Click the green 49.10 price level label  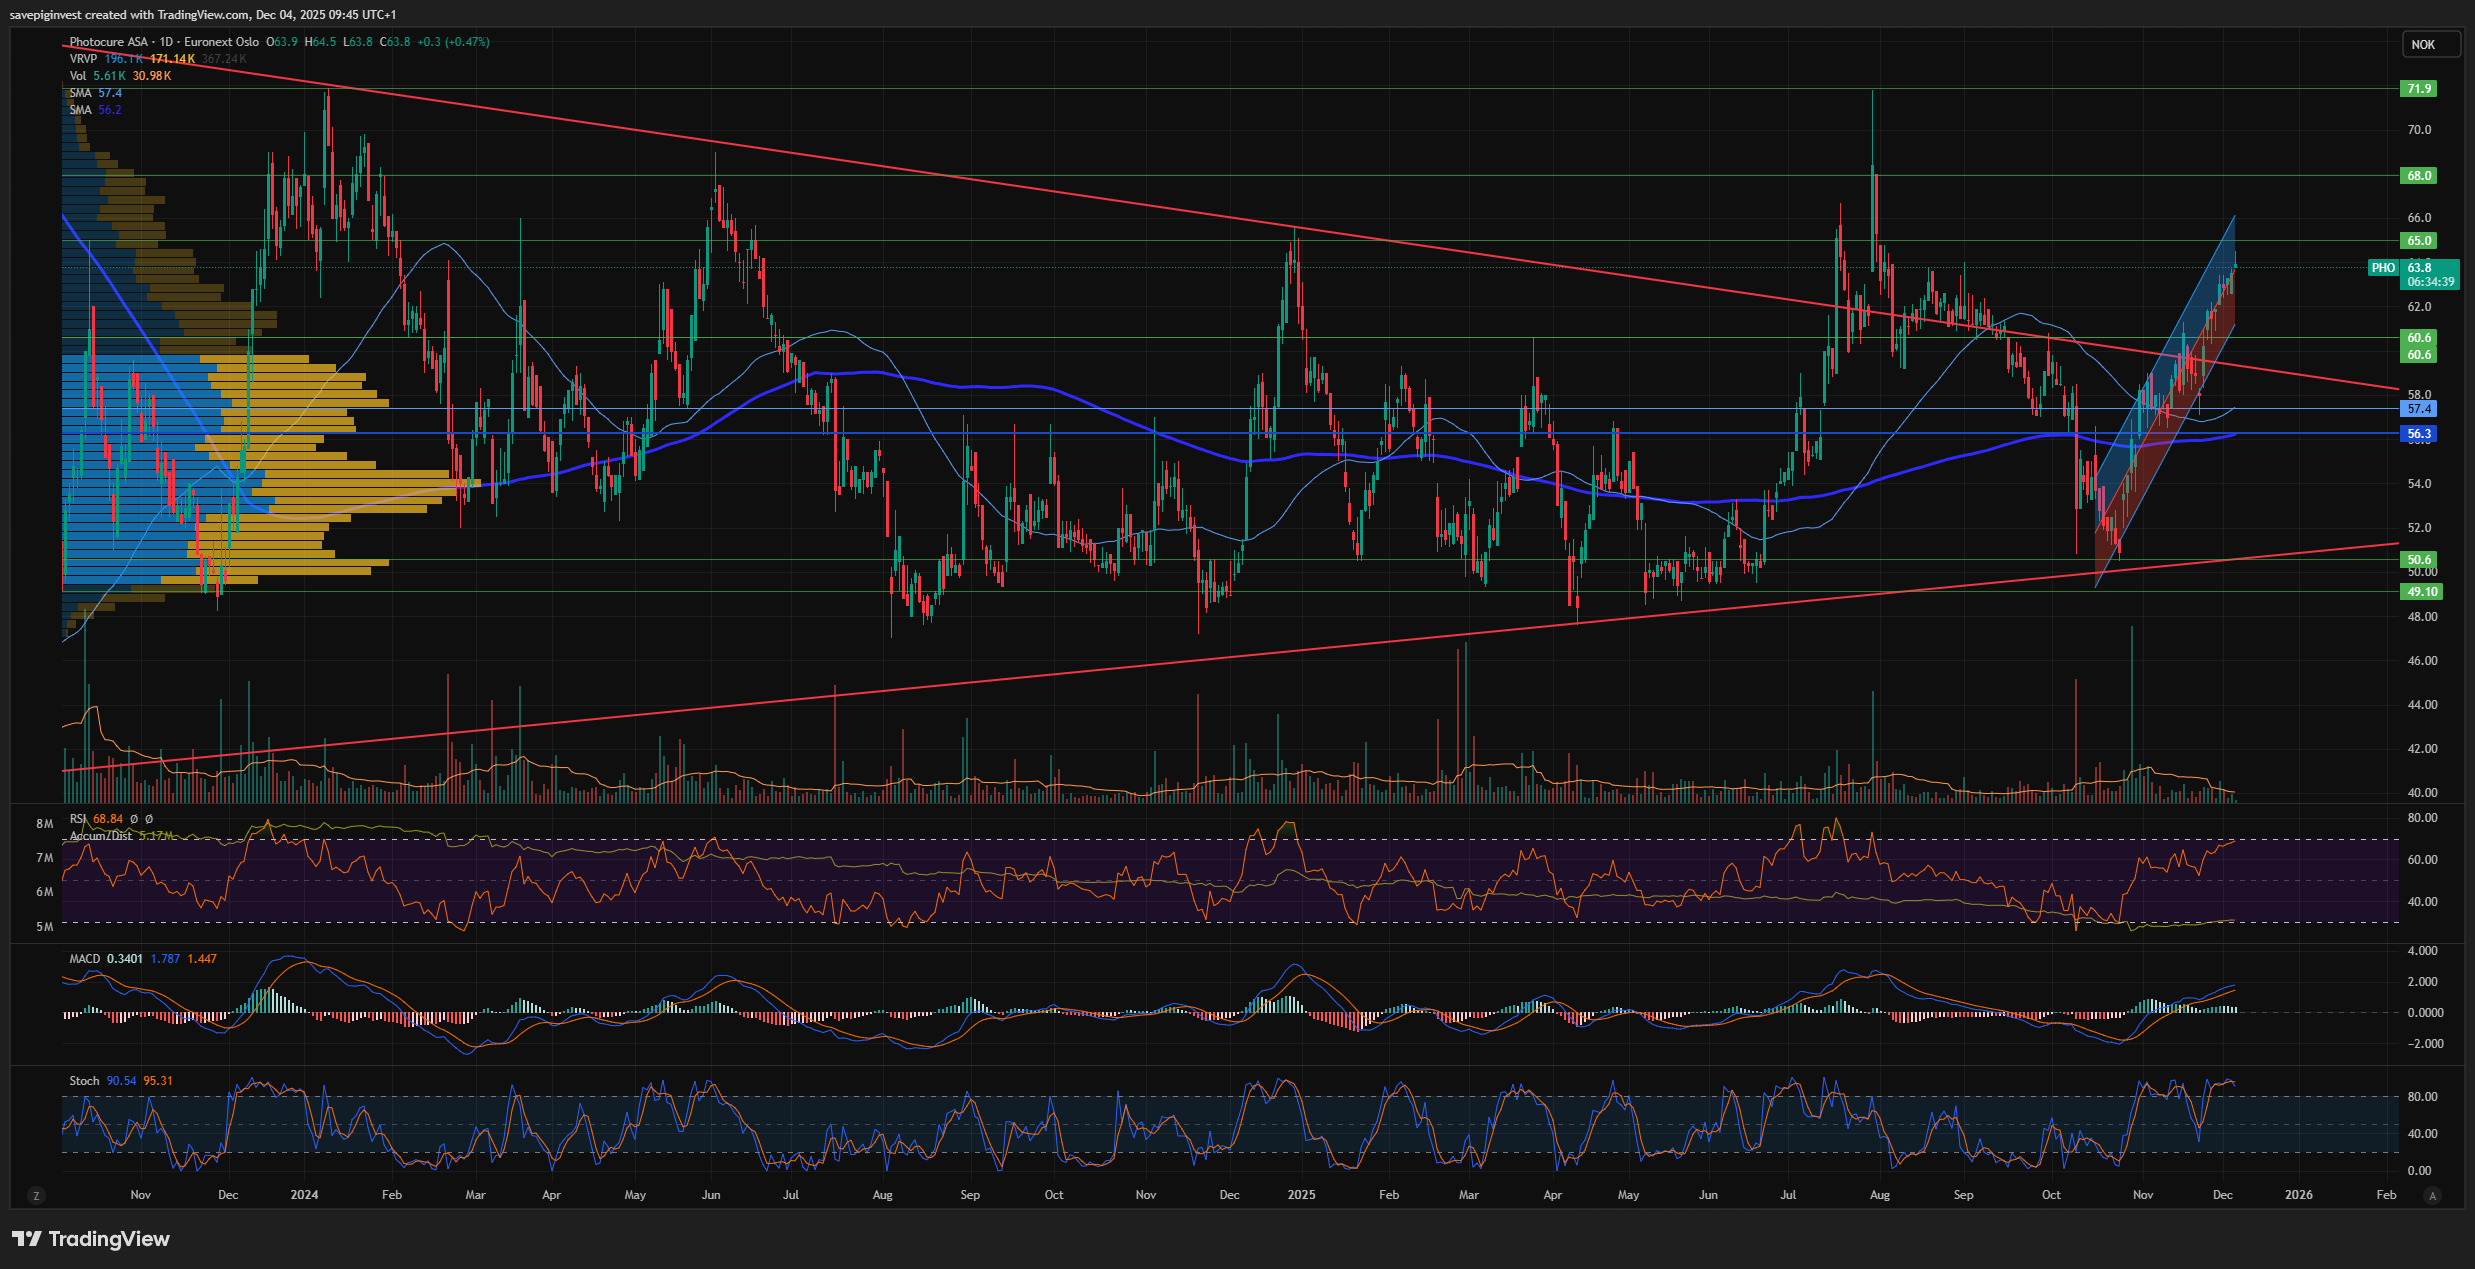(x=2421, y=592)
